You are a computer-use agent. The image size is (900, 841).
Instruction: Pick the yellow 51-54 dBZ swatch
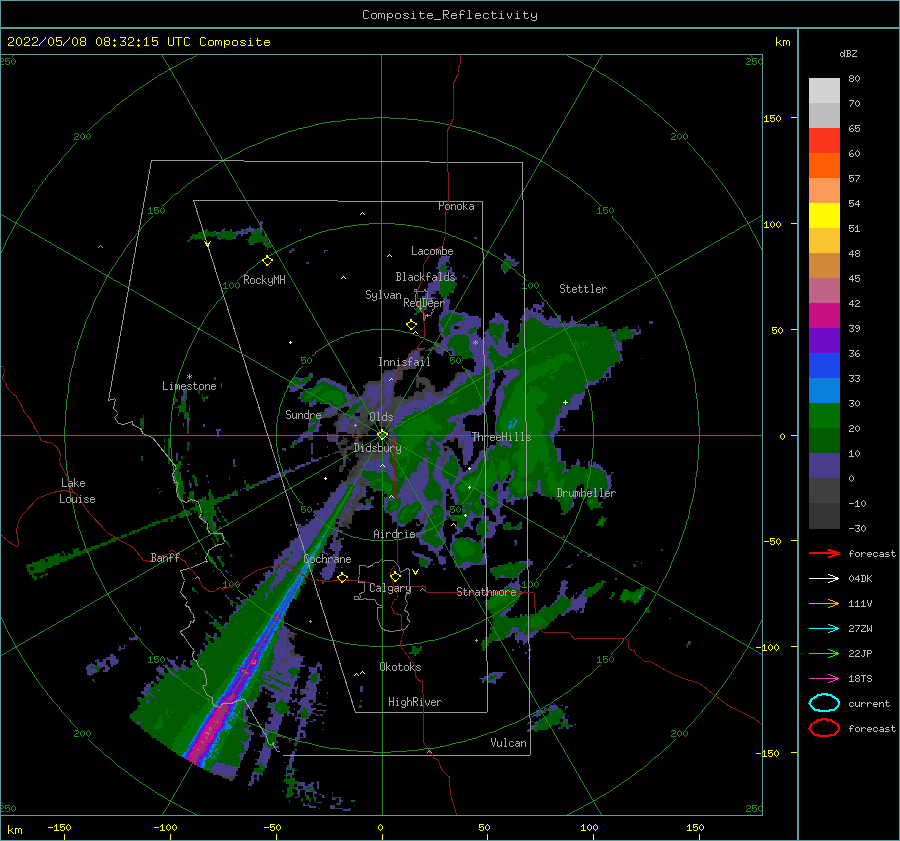[824, 216]
